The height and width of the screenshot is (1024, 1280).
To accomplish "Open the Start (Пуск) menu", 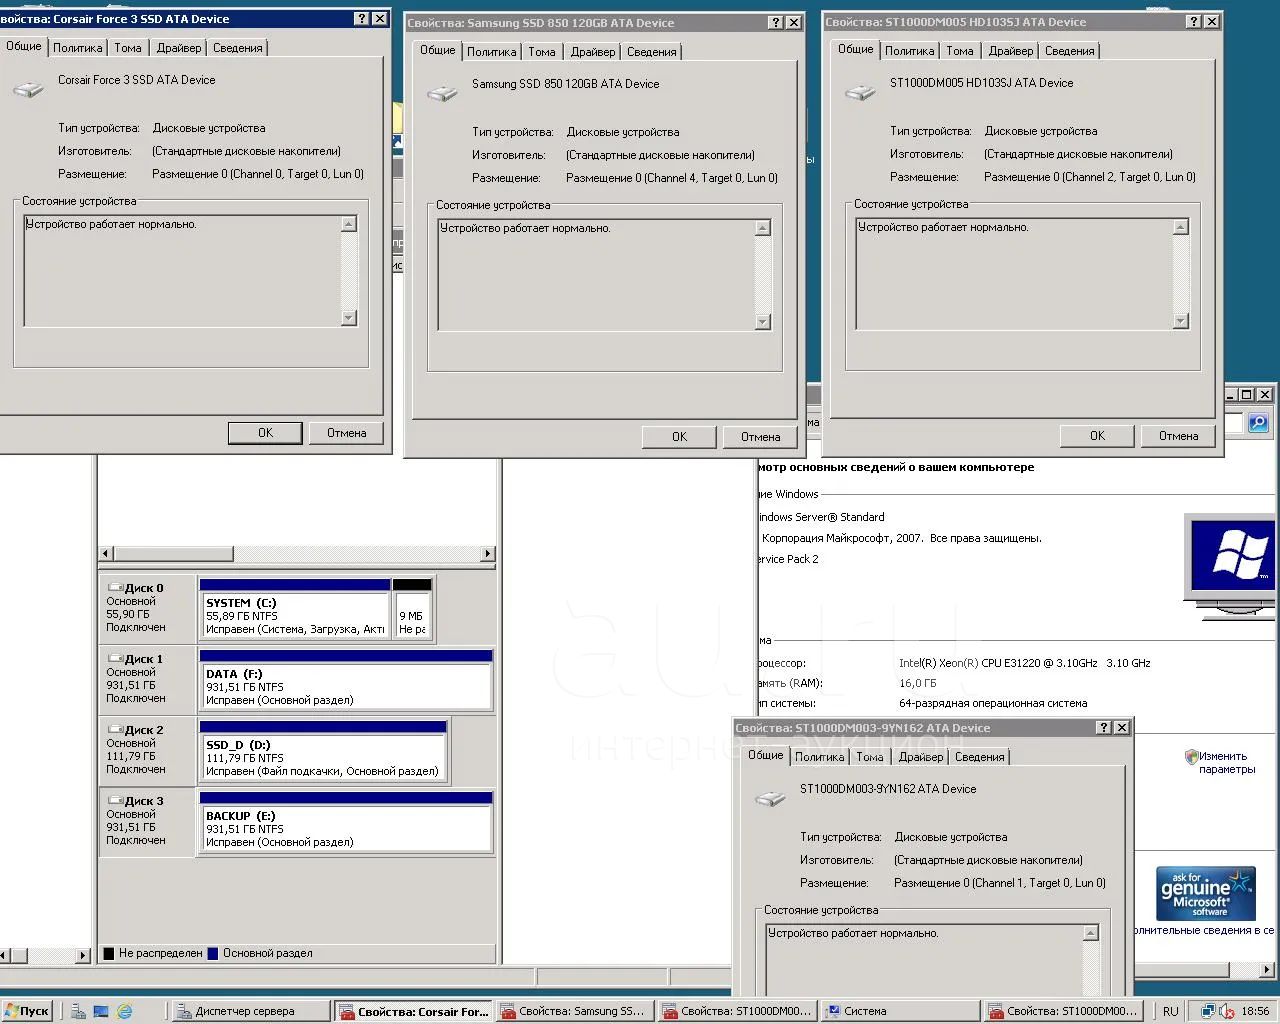I will (27, 1011).
